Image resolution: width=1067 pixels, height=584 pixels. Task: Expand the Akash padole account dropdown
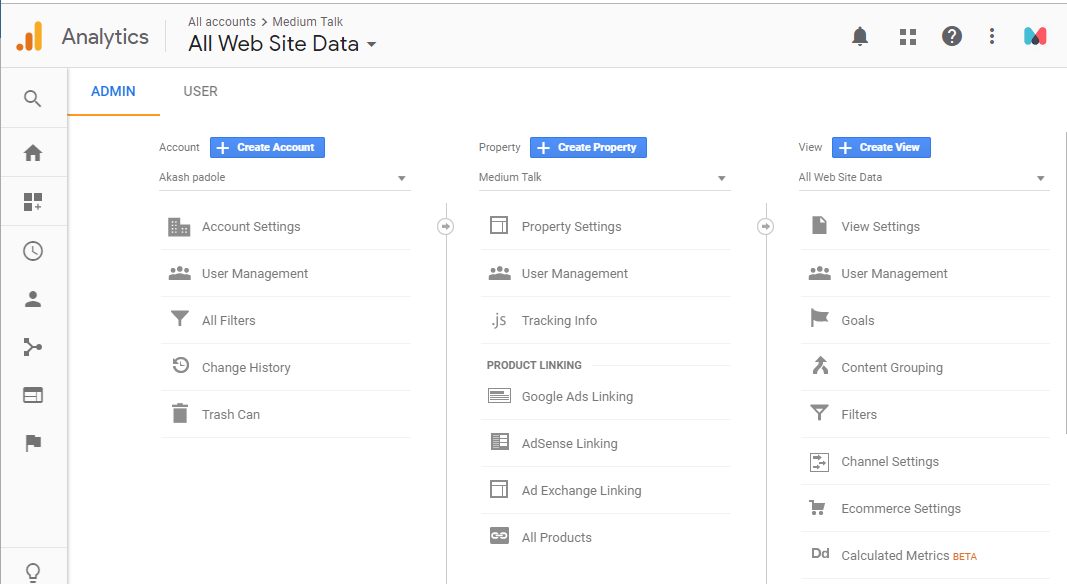coord(284,178)
